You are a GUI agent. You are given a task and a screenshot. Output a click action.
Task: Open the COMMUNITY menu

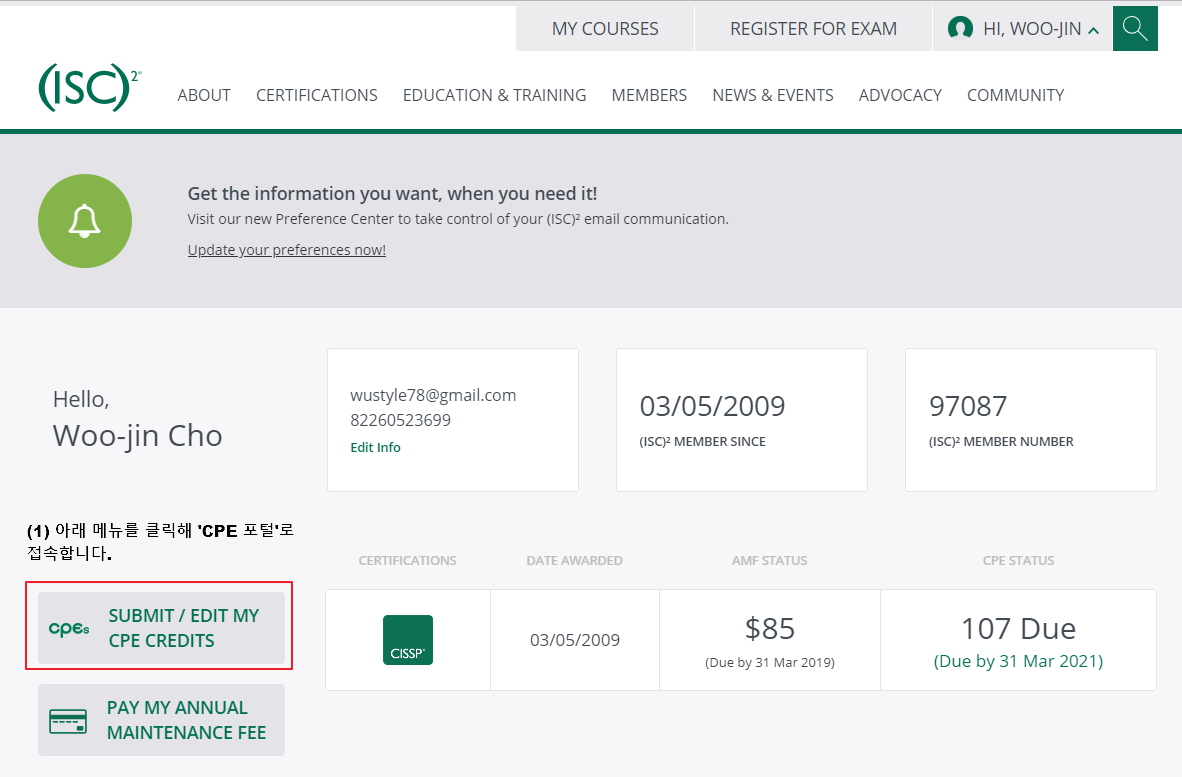point(1015,95)
